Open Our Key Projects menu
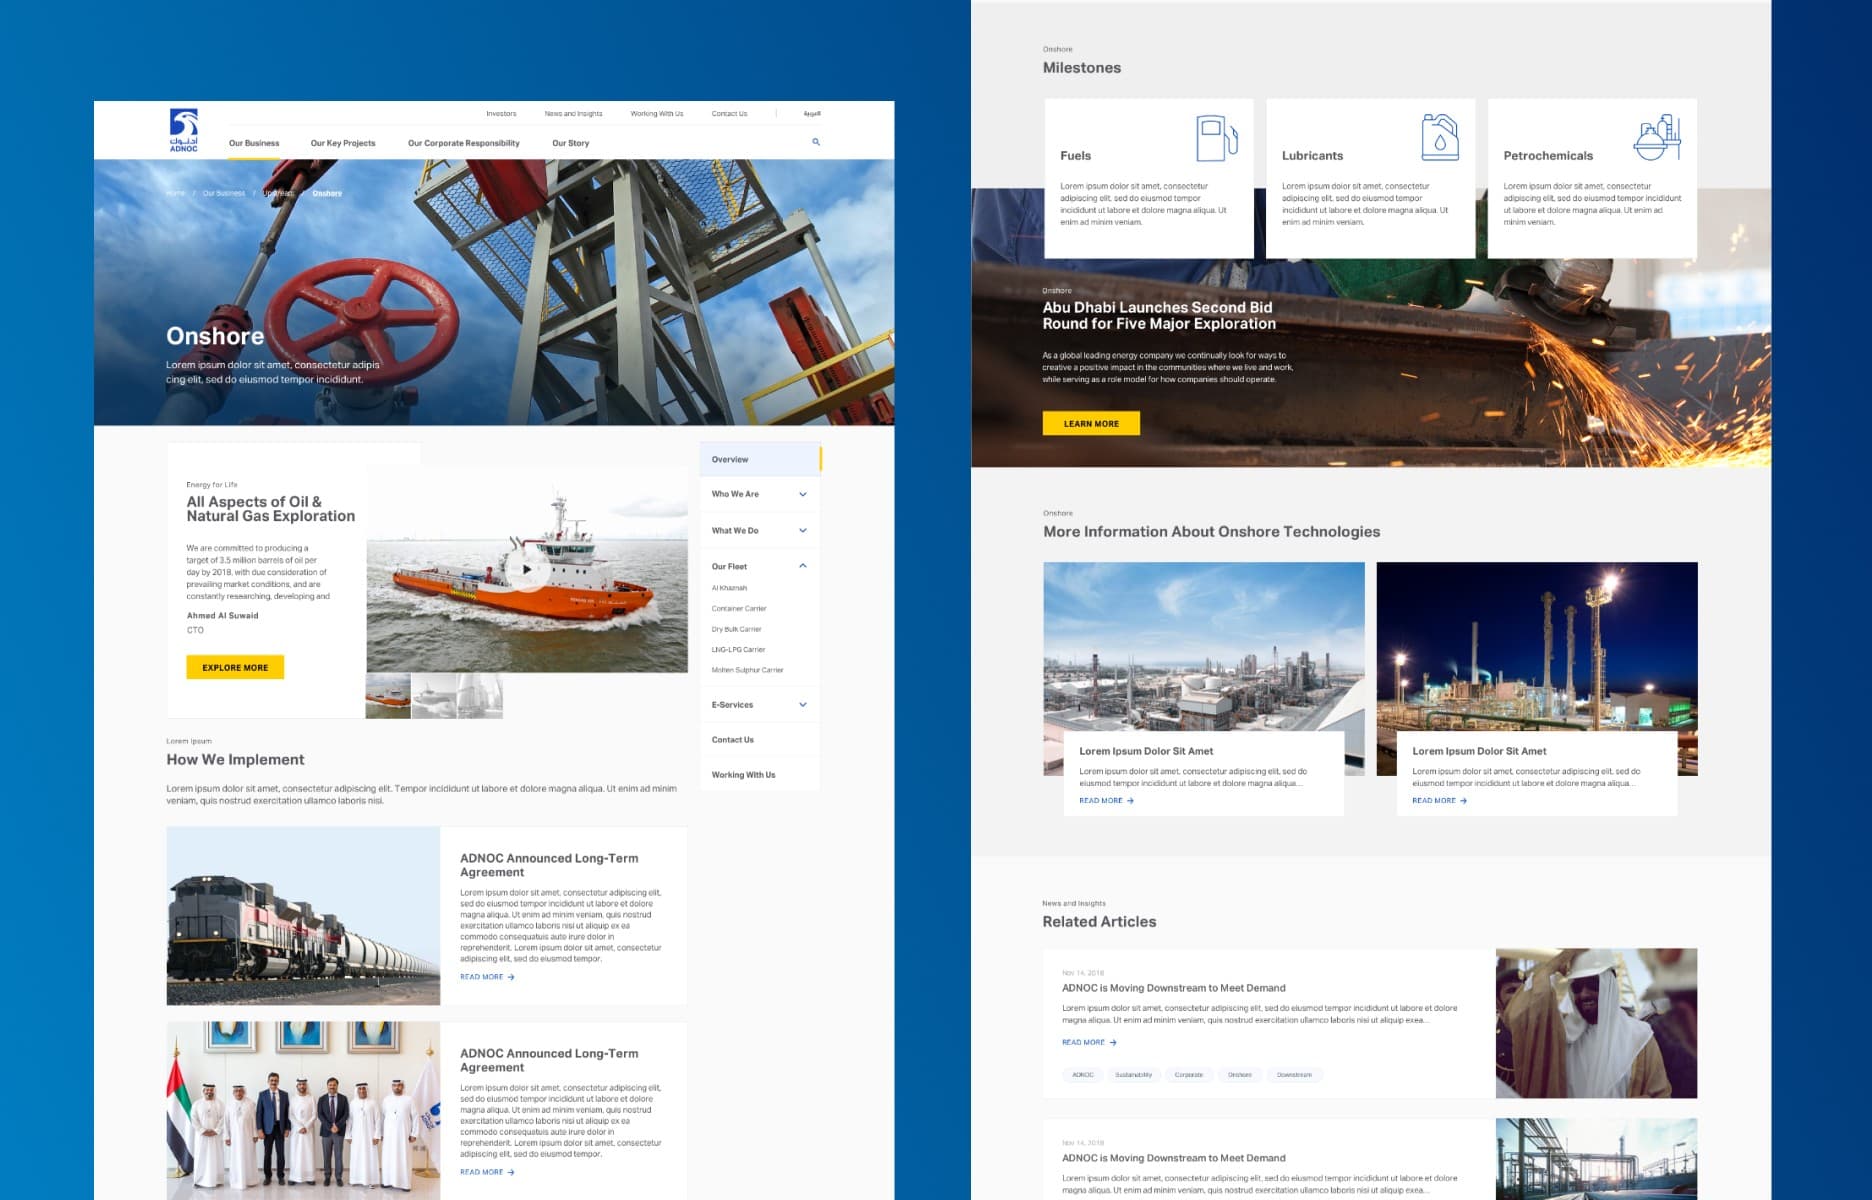1872x1200 pixels. (343, 143)
